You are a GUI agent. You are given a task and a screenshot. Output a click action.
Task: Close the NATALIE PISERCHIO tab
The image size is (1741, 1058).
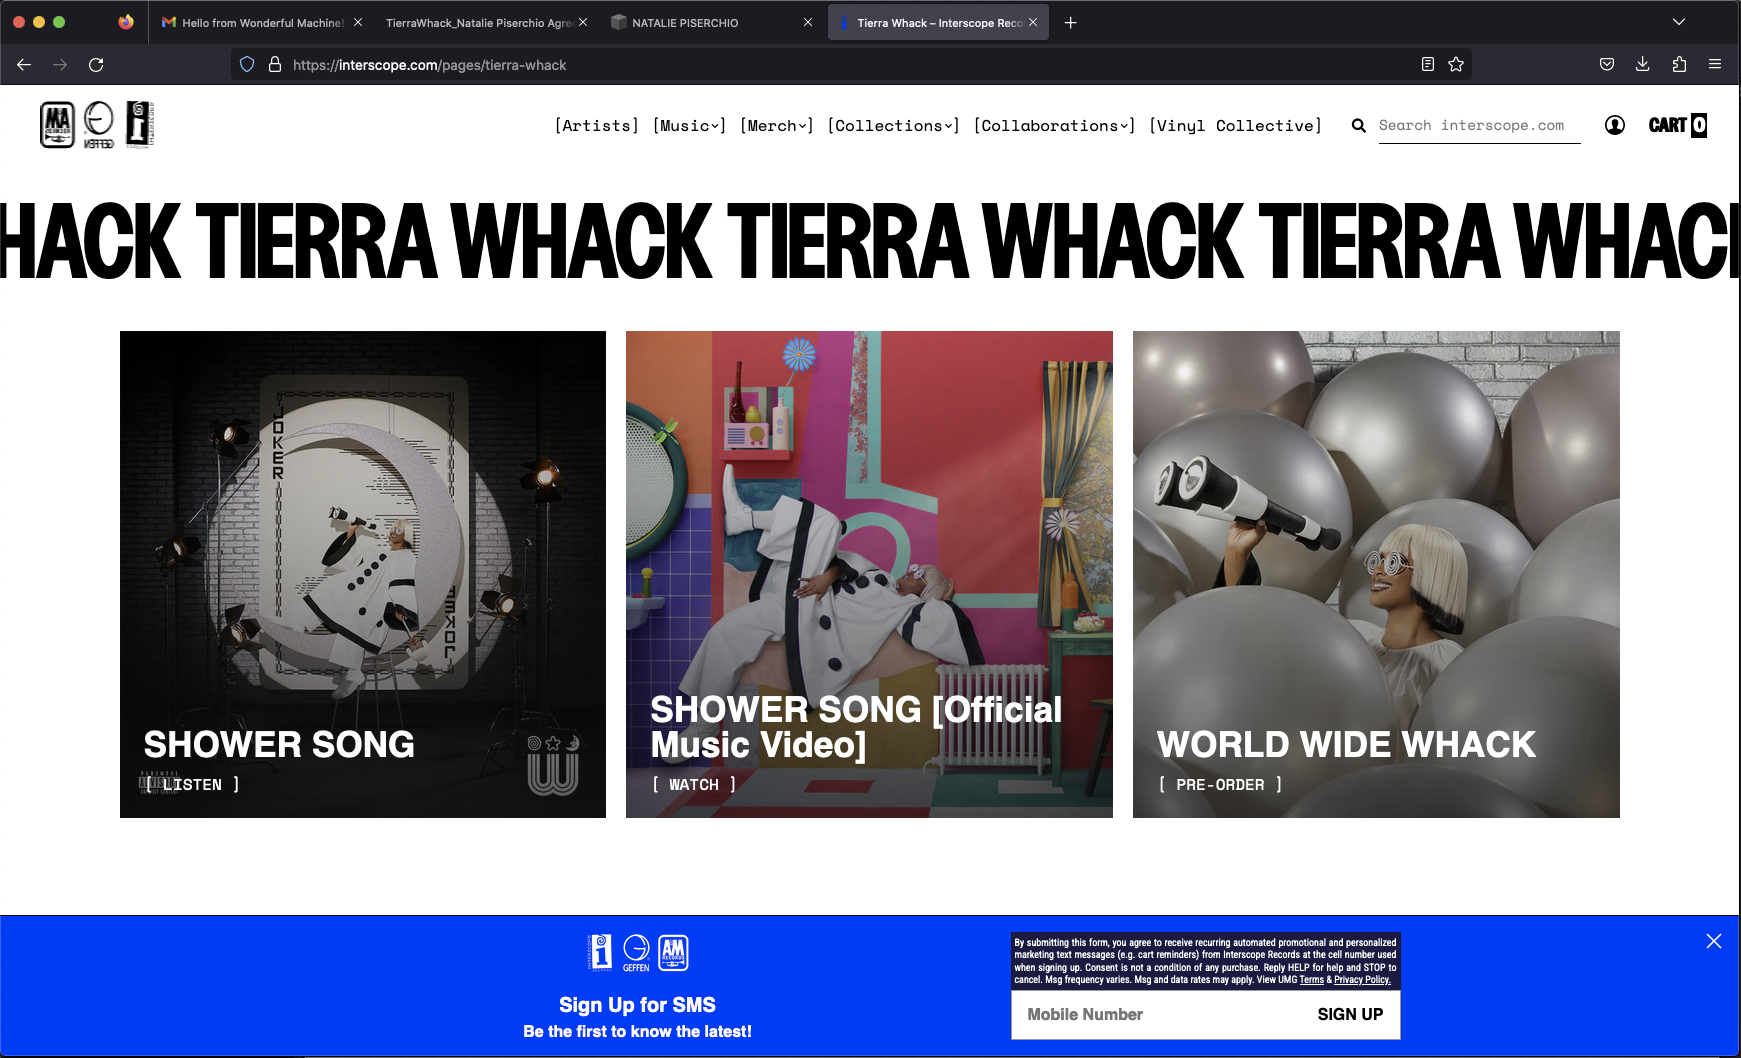[x=808, y=22]
